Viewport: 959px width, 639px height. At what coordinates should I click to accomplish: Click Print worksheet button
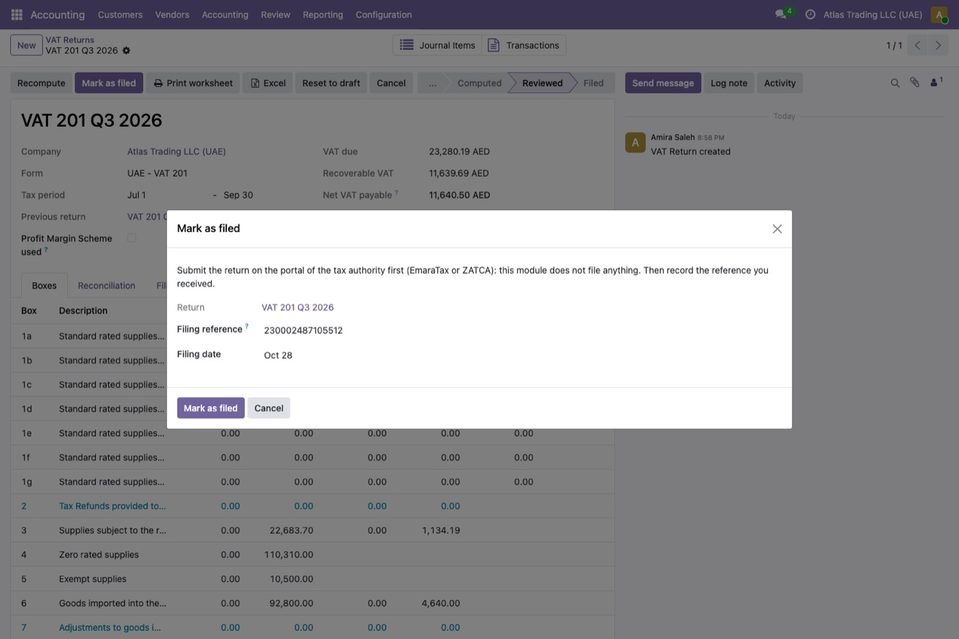(193, 83)
